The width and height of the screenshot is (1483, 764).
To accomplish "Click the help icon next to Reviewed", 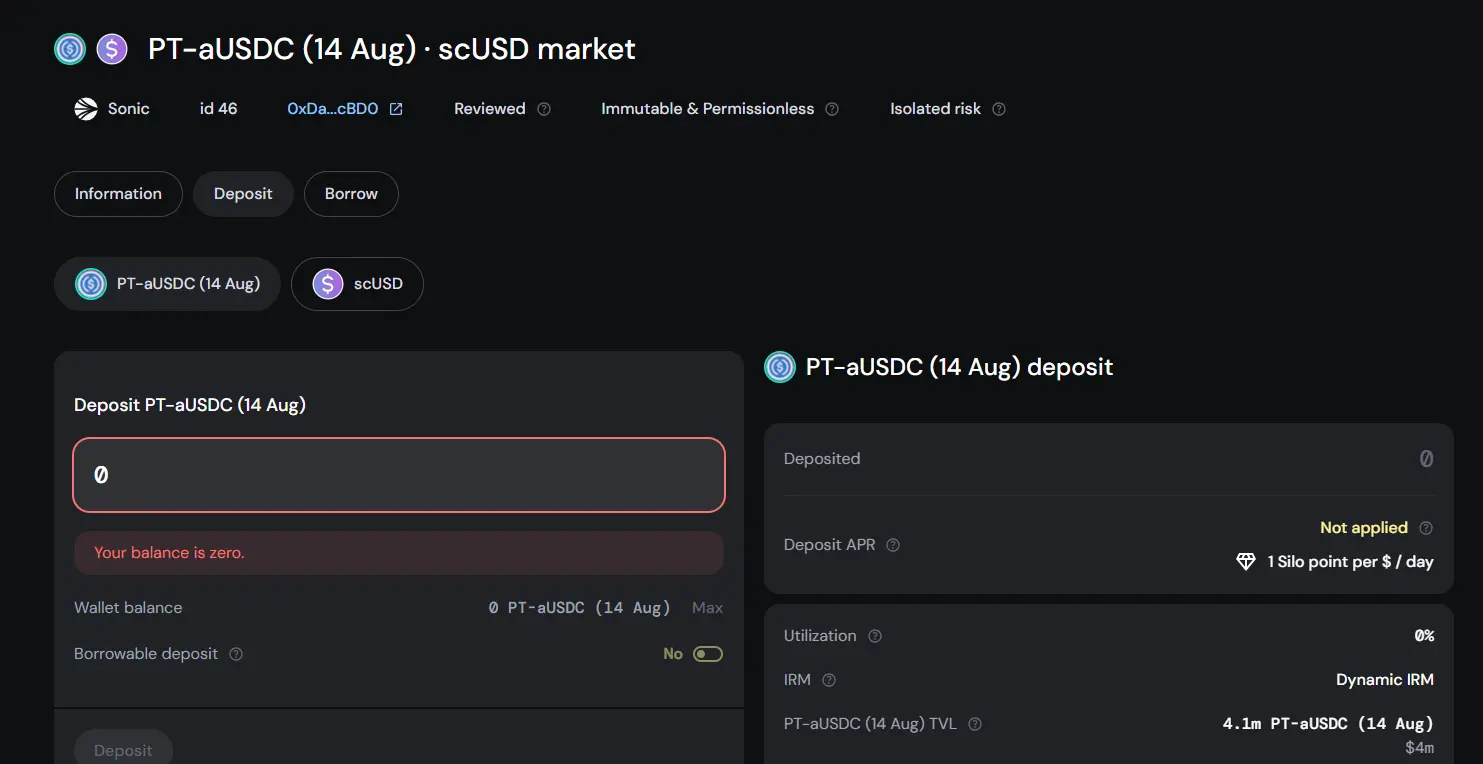I will (544, 109).
